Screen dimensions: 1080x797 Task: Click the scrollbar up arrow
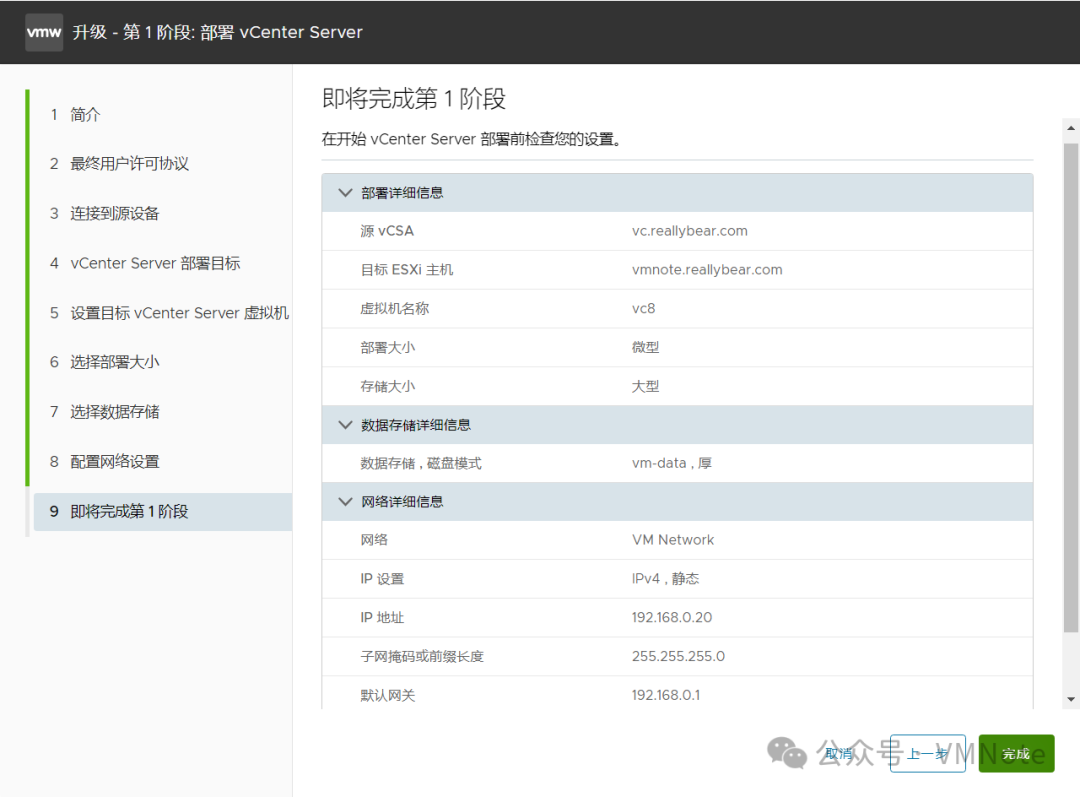pyautogui.click(x=1071, y=128)
